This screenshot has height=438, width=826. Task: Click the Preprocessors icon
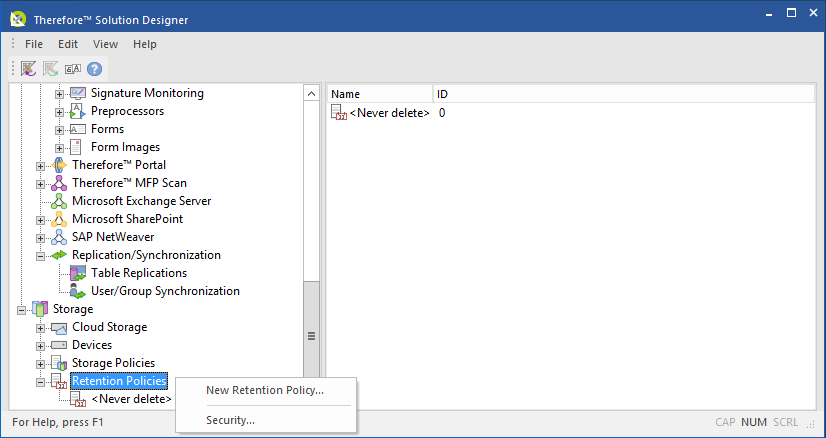tap(77, 111)
